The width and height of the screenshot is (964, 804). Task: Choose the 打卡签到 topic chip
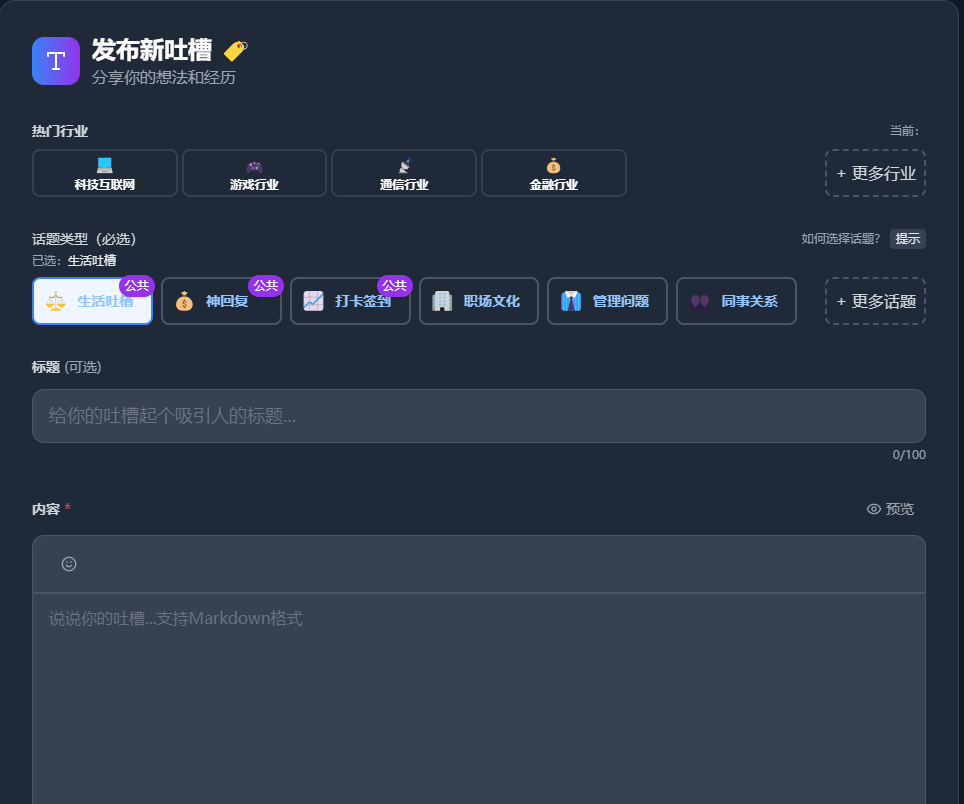[350, 301]
